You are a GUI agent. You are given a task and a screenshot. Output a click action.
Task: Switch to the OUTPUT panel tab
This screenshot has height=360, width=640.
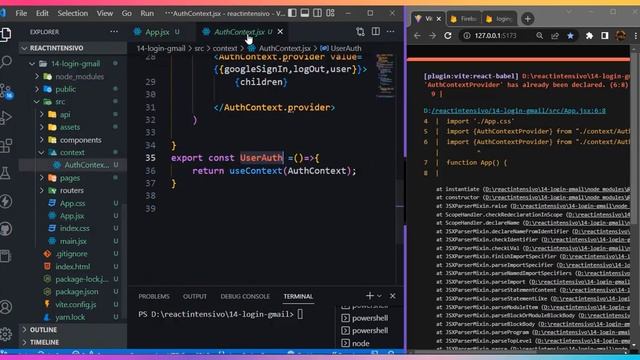195,296
